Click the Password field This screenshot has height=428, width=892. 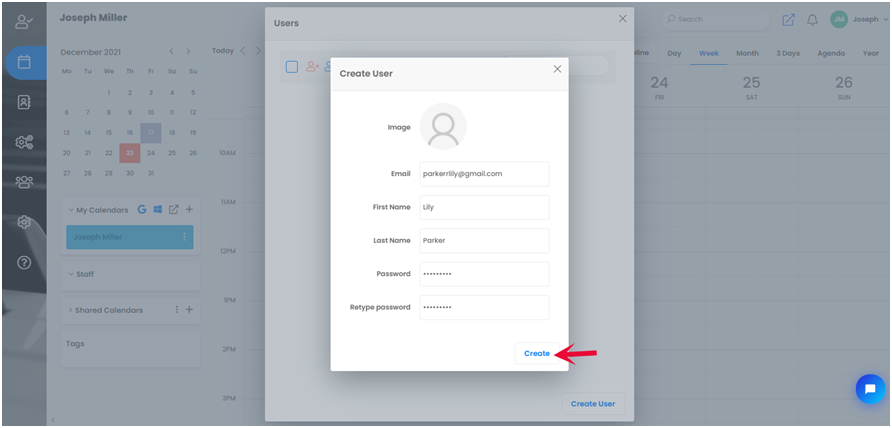[x=484, y=274]
